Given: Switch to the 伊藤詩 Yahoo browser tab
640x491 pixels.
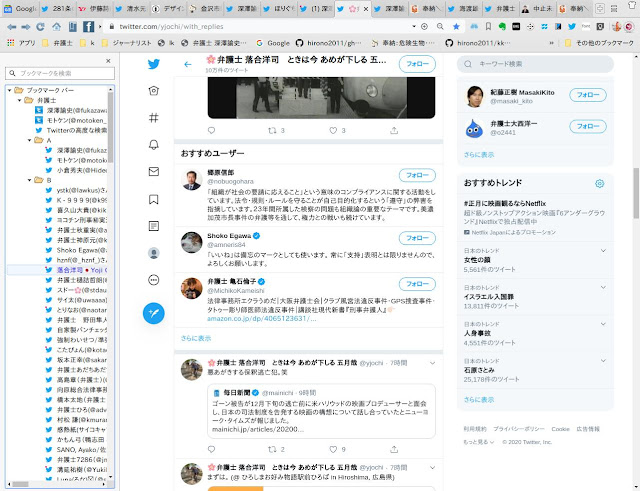Looking at the screenshot, I should (x=93, y=9).
